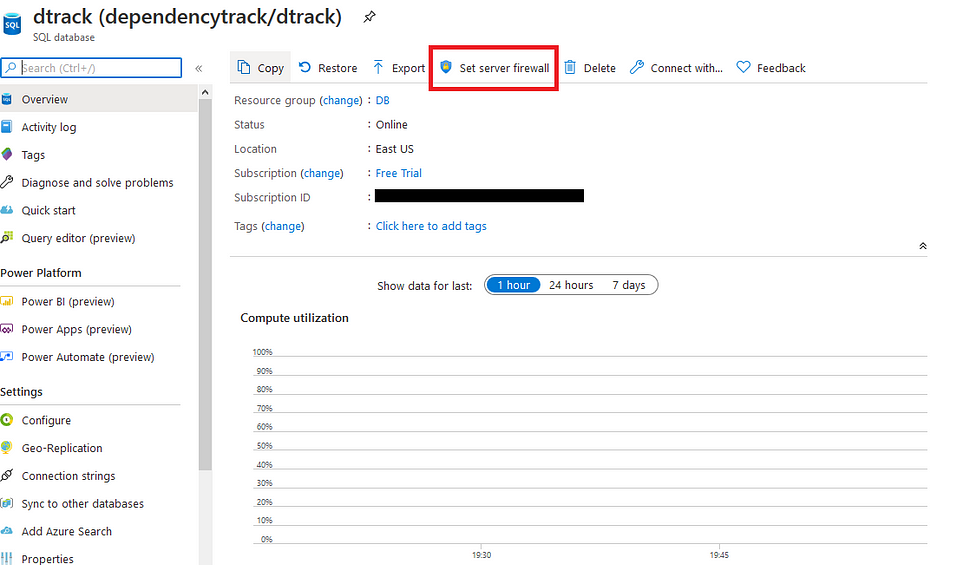The image size is (963, 565).
Task: Open the DB resource group link
Action: (382, 100)
